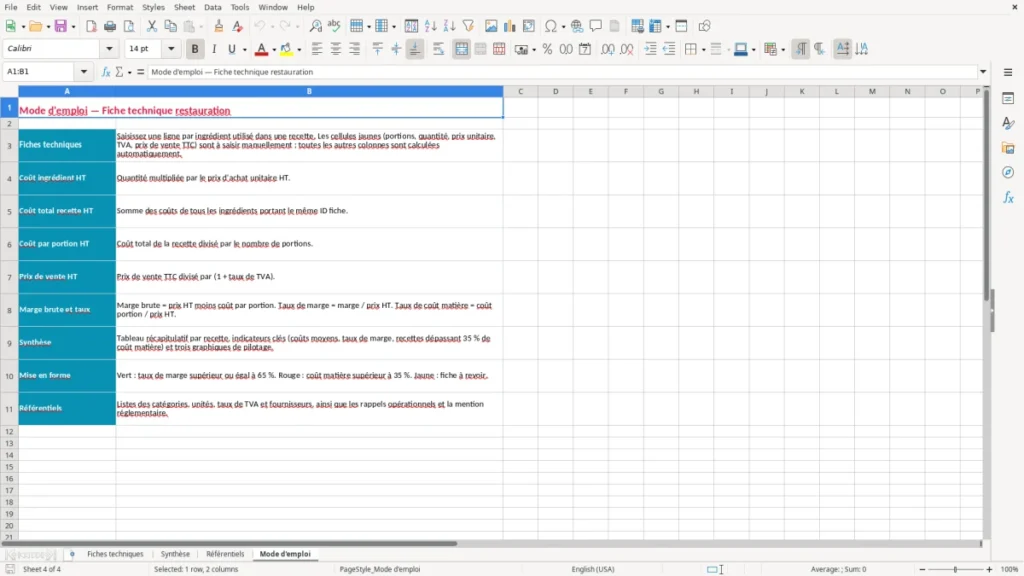Open the sidebar Properties panel icon

[1008, 98]
